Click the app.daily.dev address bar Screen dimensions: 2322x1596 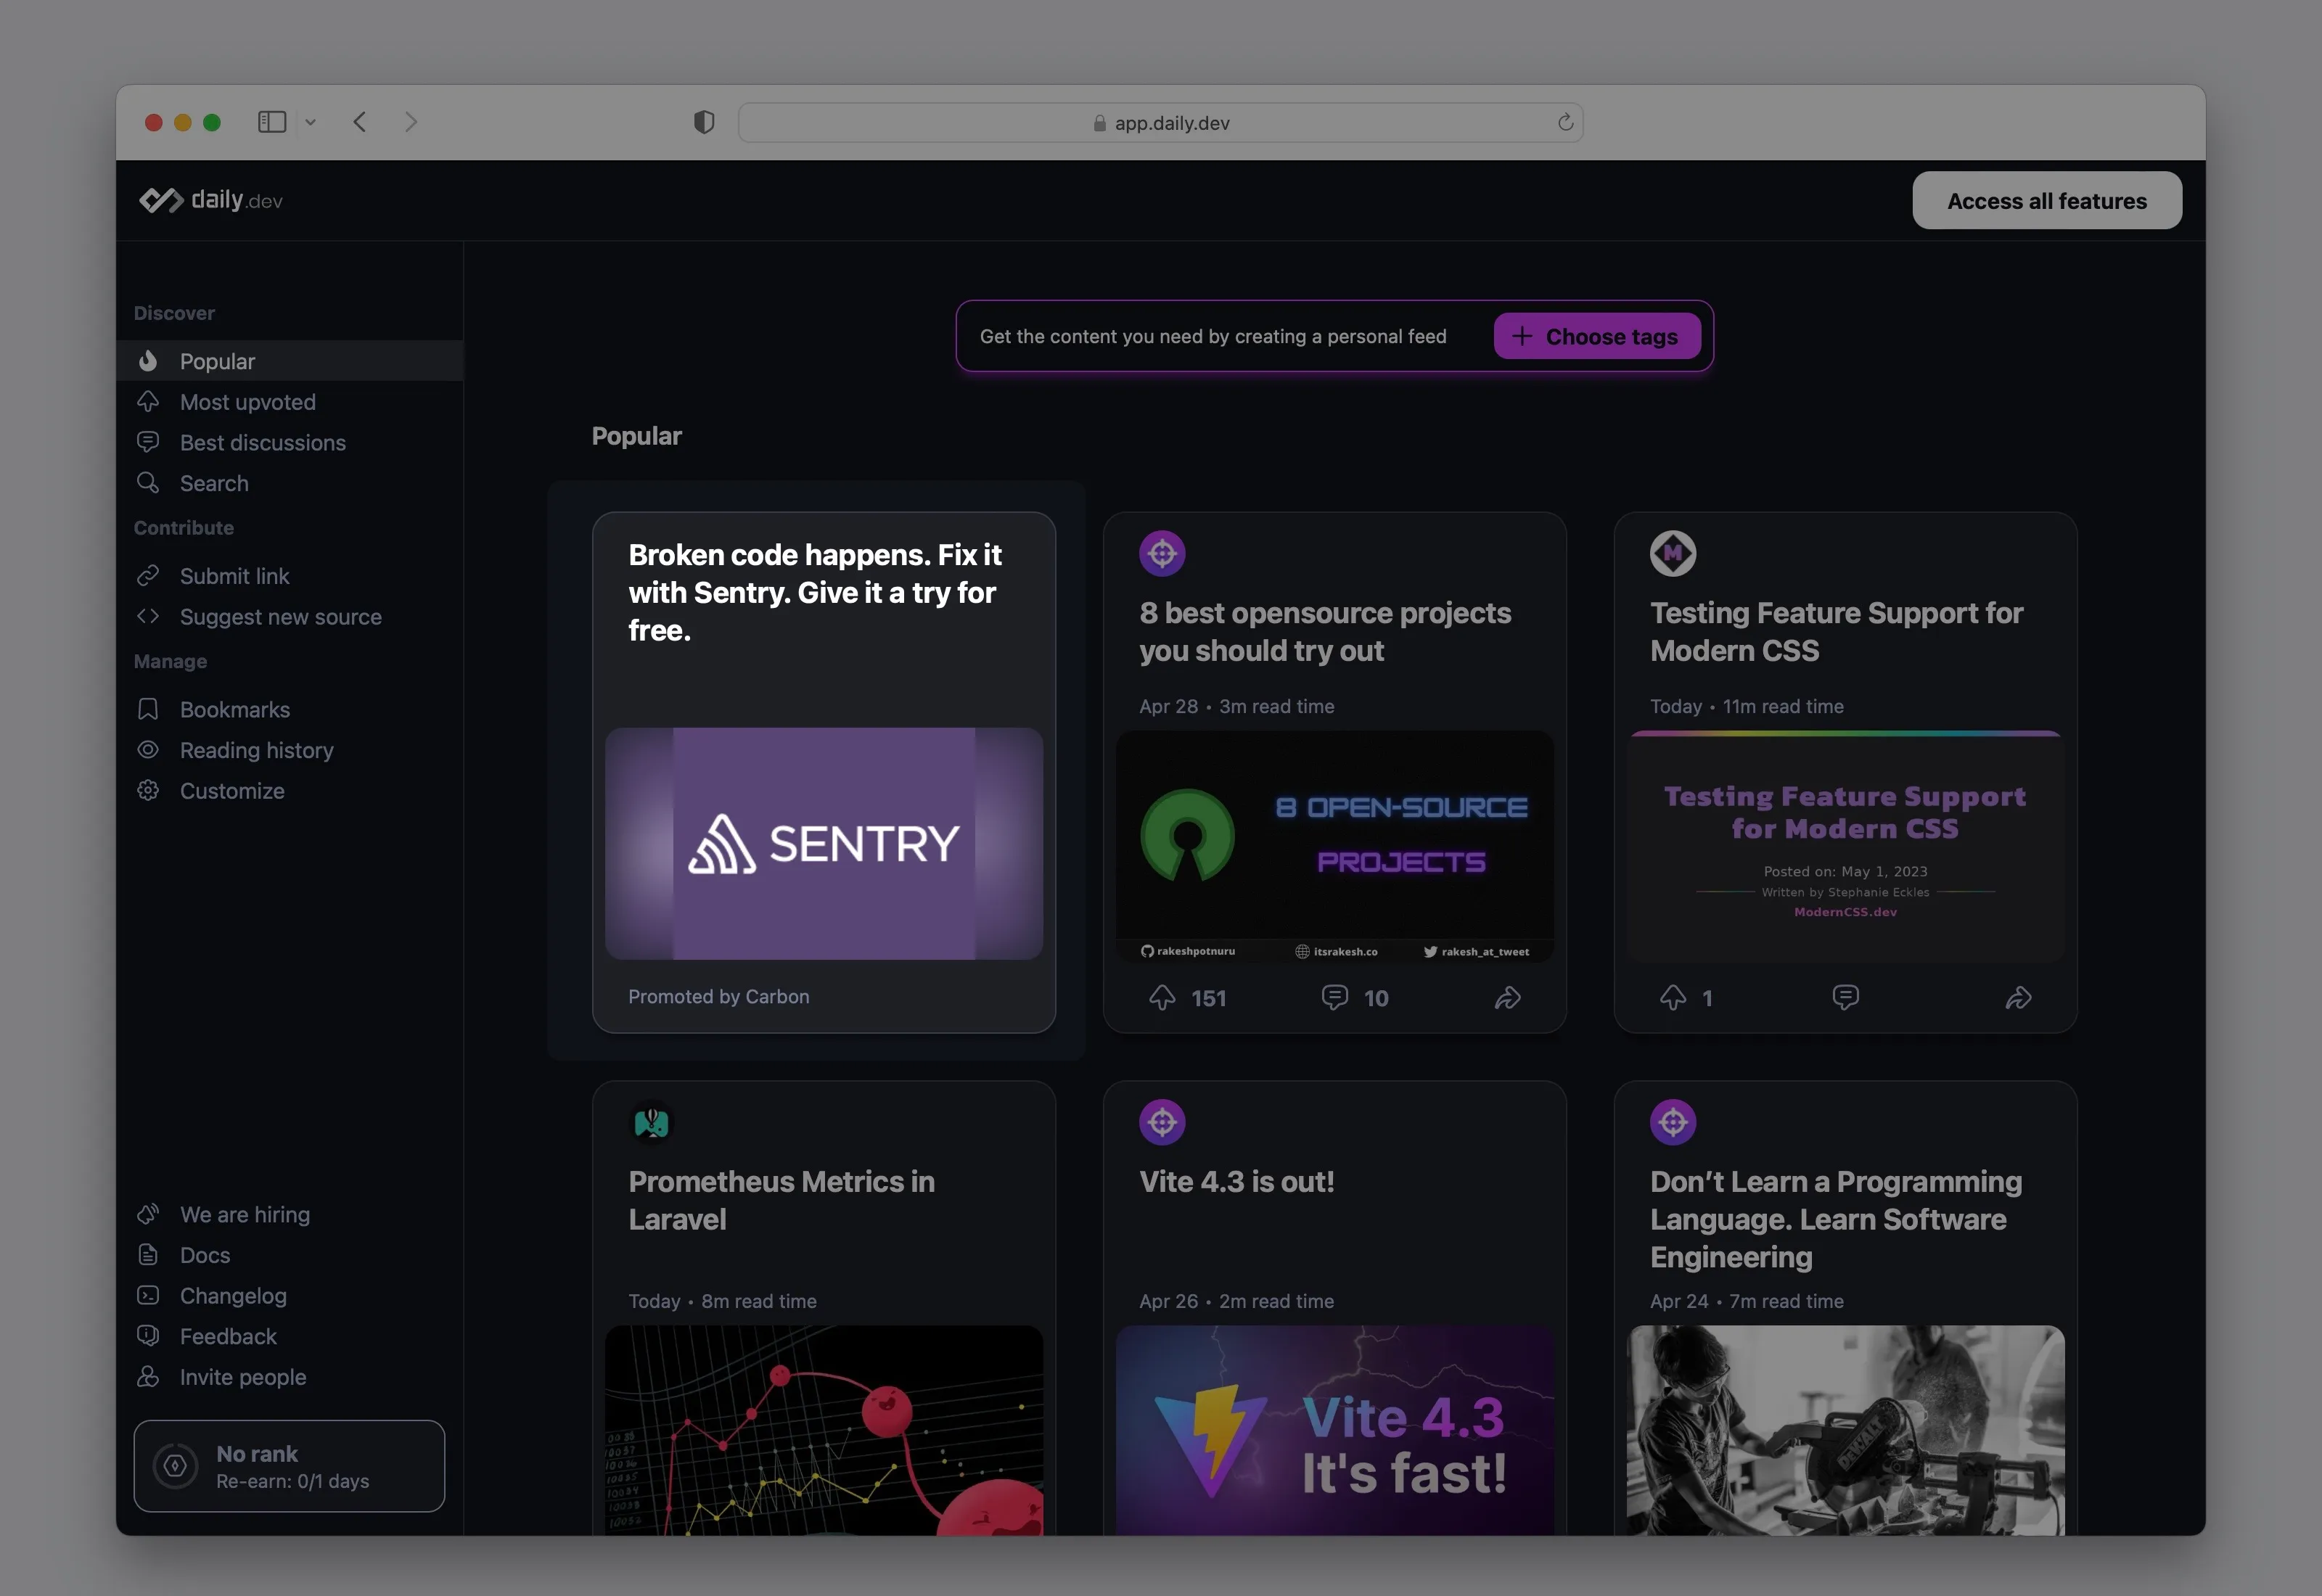click(x=1160, y=122)
